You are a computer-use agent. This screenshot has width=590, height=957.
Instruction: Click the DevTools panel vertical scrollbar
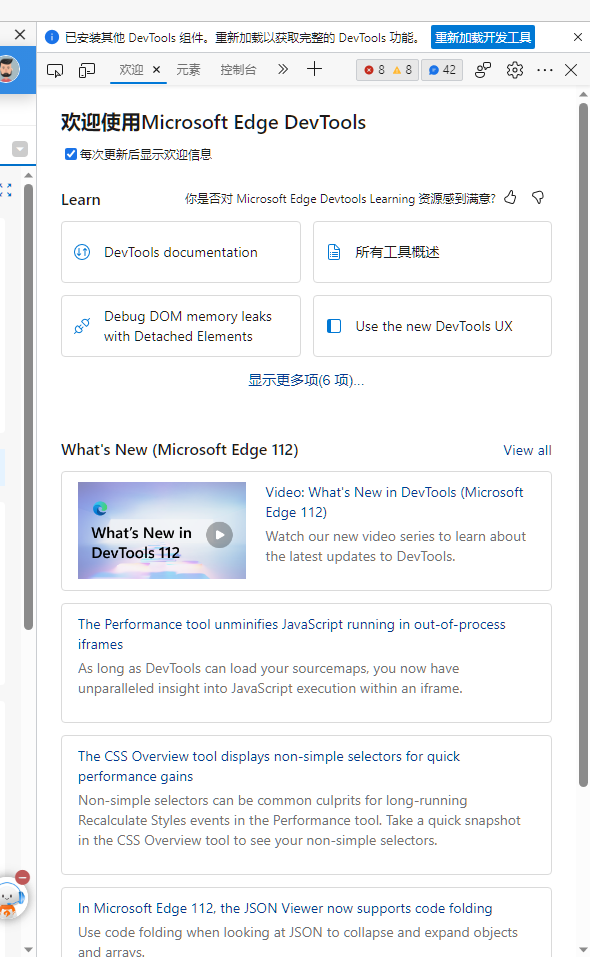(583, 445)
